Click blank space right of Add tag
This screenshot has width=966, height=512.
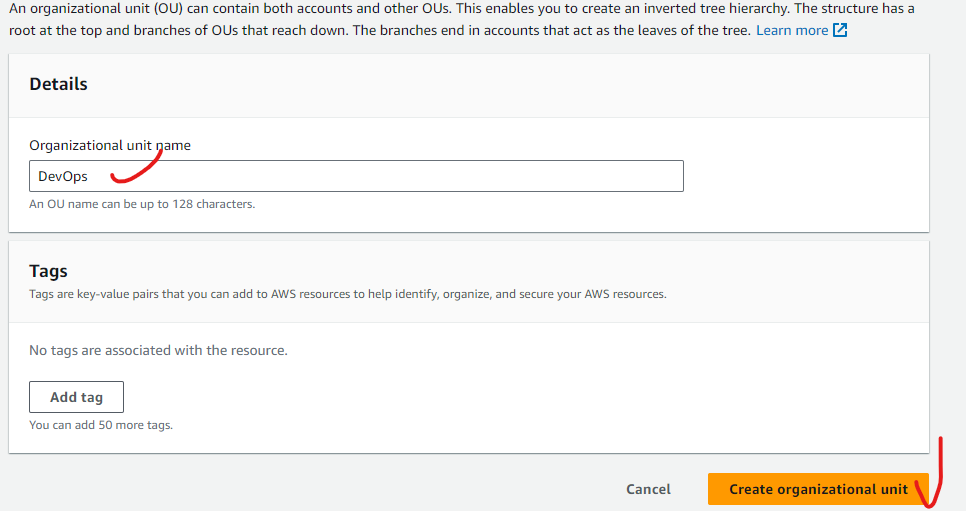pos(500,397)
